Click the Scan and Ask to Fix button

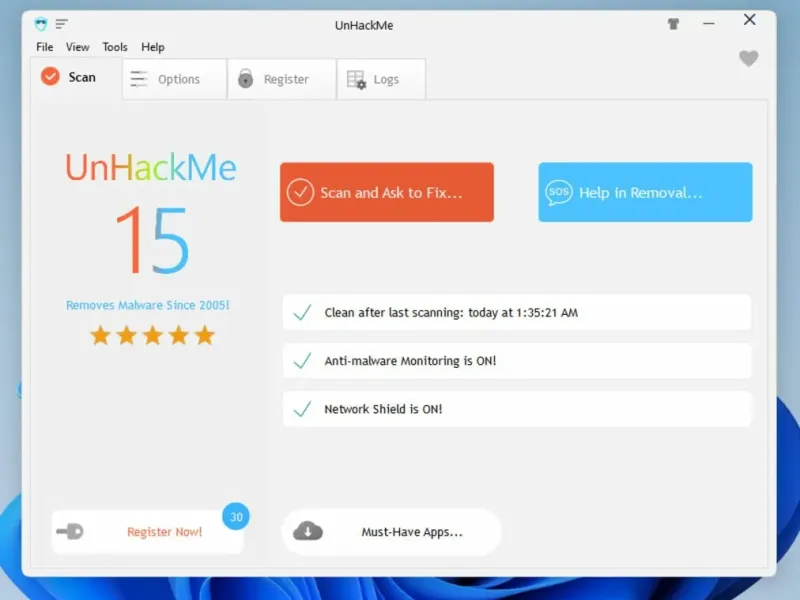coord(387,192)
